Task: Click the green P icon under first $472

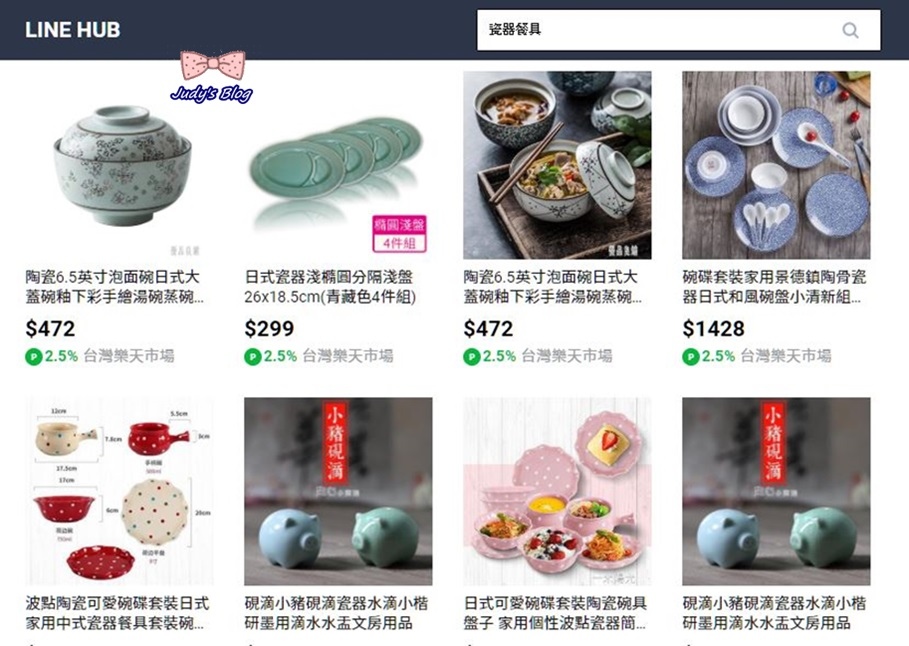Action: tap(34, 356)
